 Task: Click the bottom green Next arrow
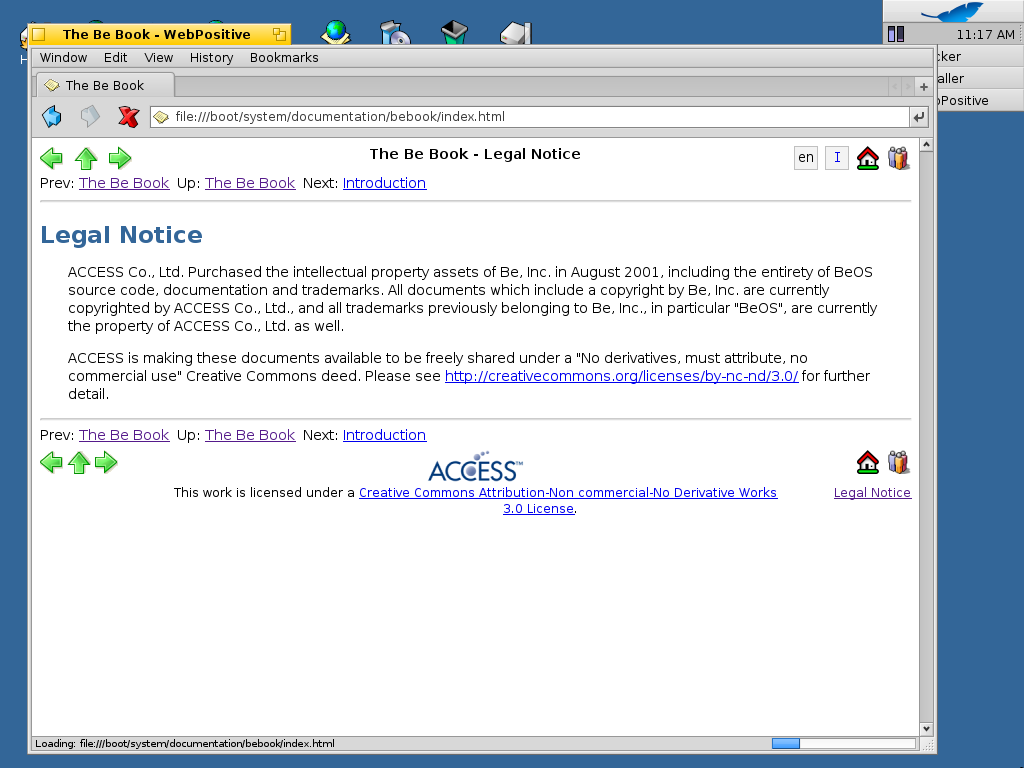tap(106, 462)
